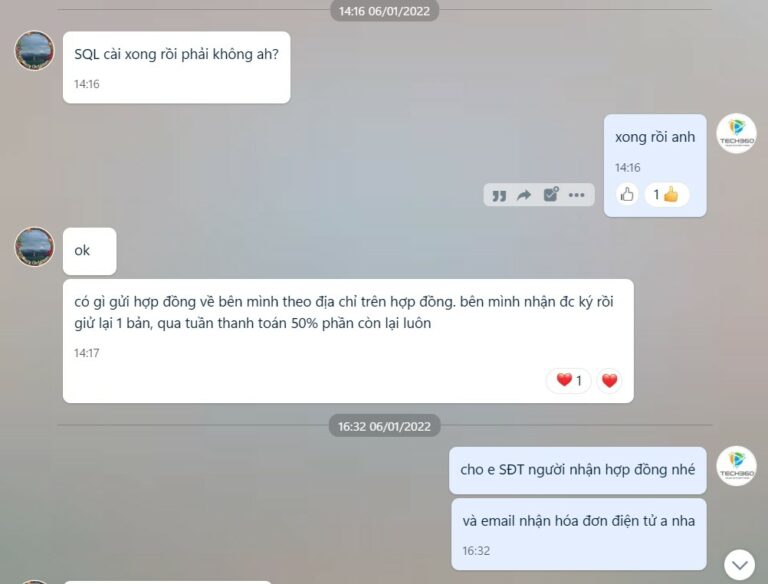Click Tech360 avatar beside 'xong rồi anh'
The height and width of the screenshot is (584, 768).
(x=736, y=133)
